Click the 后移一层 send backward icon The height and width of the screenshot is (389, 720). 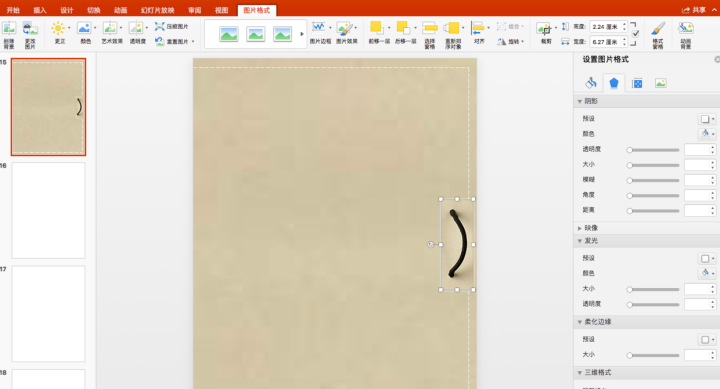click(403, 28)
